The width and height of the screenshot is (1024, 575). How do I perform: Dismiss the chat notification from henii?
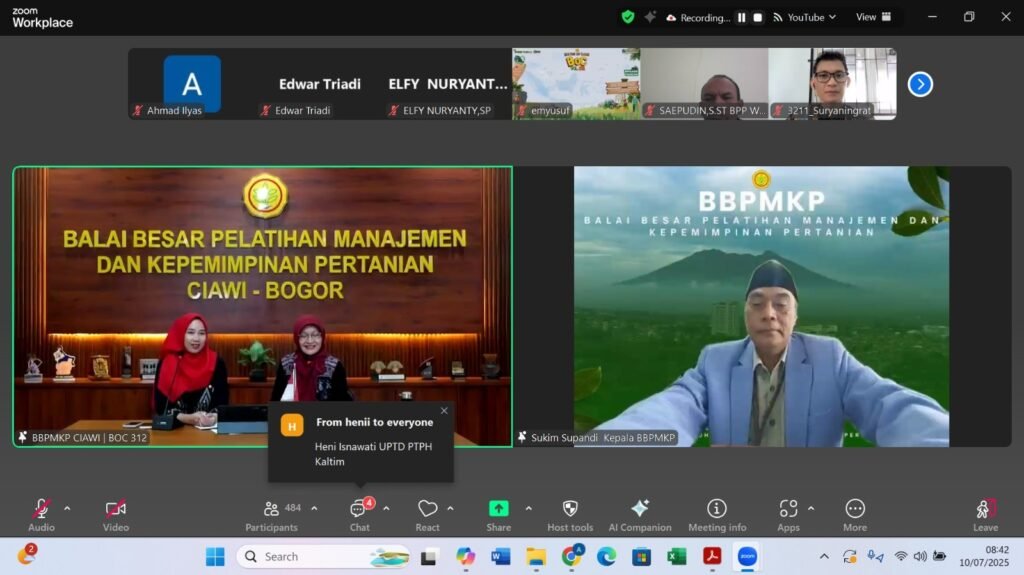point(444,410)
